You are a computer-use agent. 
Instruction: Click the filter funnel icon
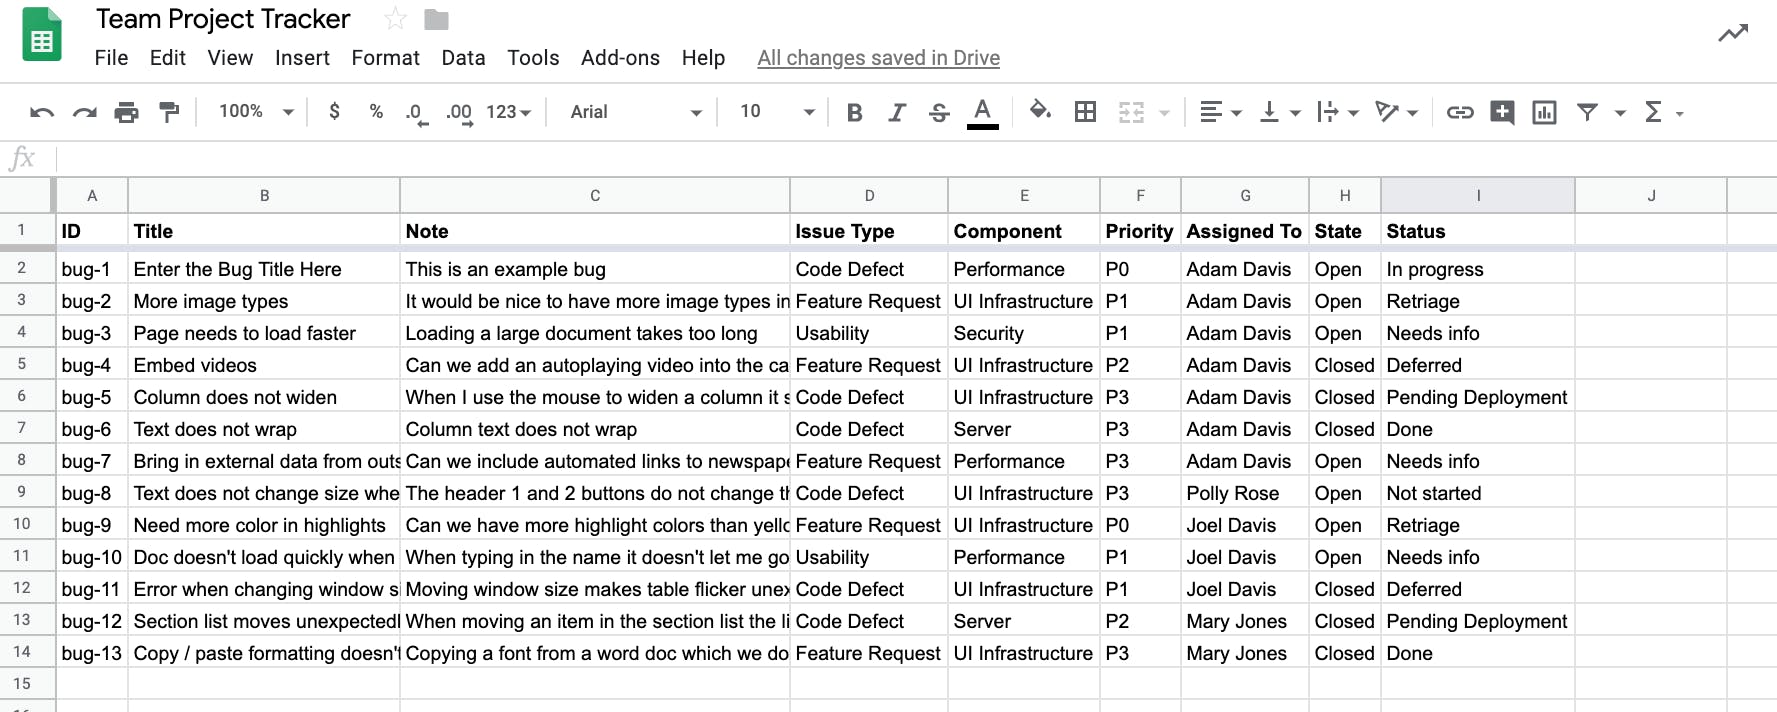[1587, 112]
